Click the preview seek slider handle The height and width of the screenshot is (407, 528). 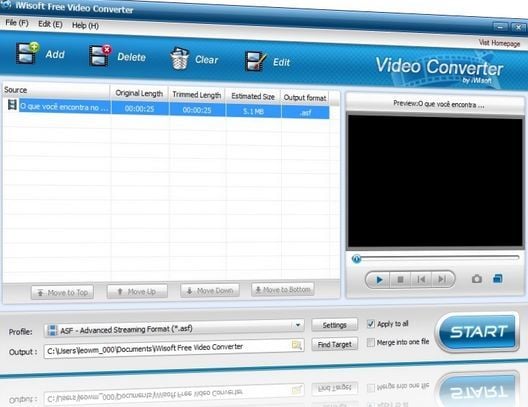click(356, 259)
